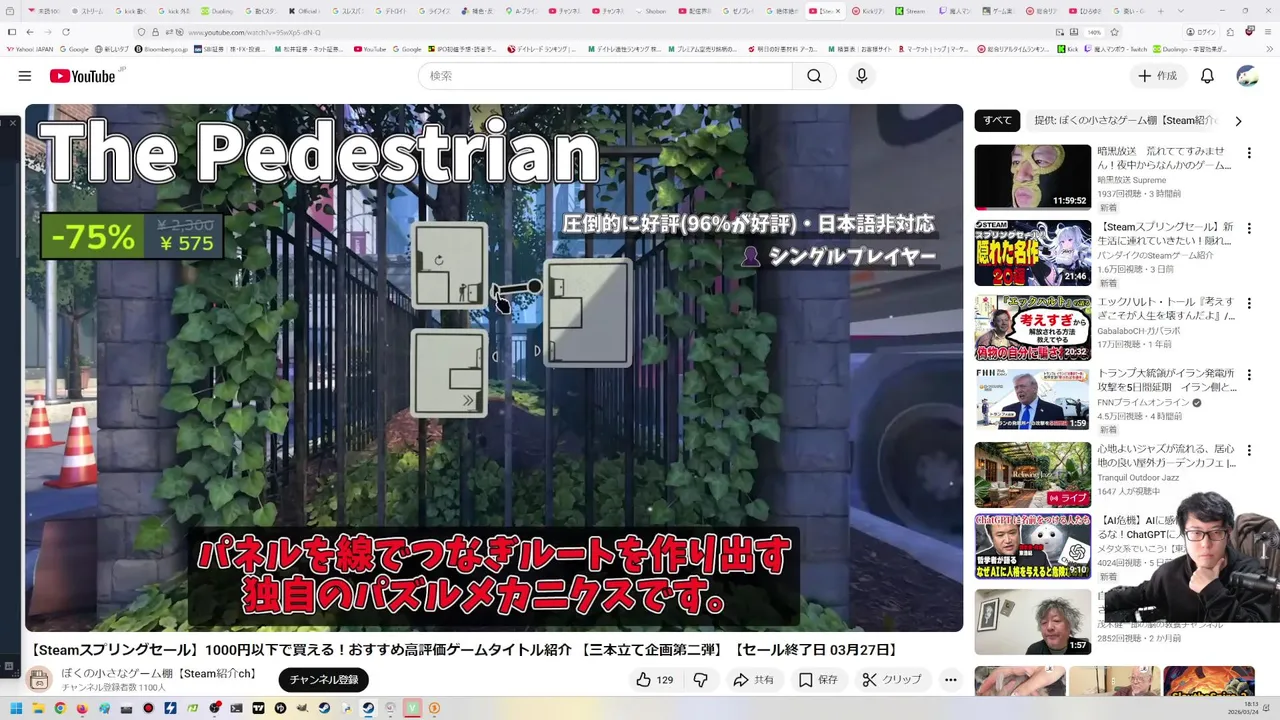
Task: Open options for jazz live stream
Action: (x=1248, y=451)
